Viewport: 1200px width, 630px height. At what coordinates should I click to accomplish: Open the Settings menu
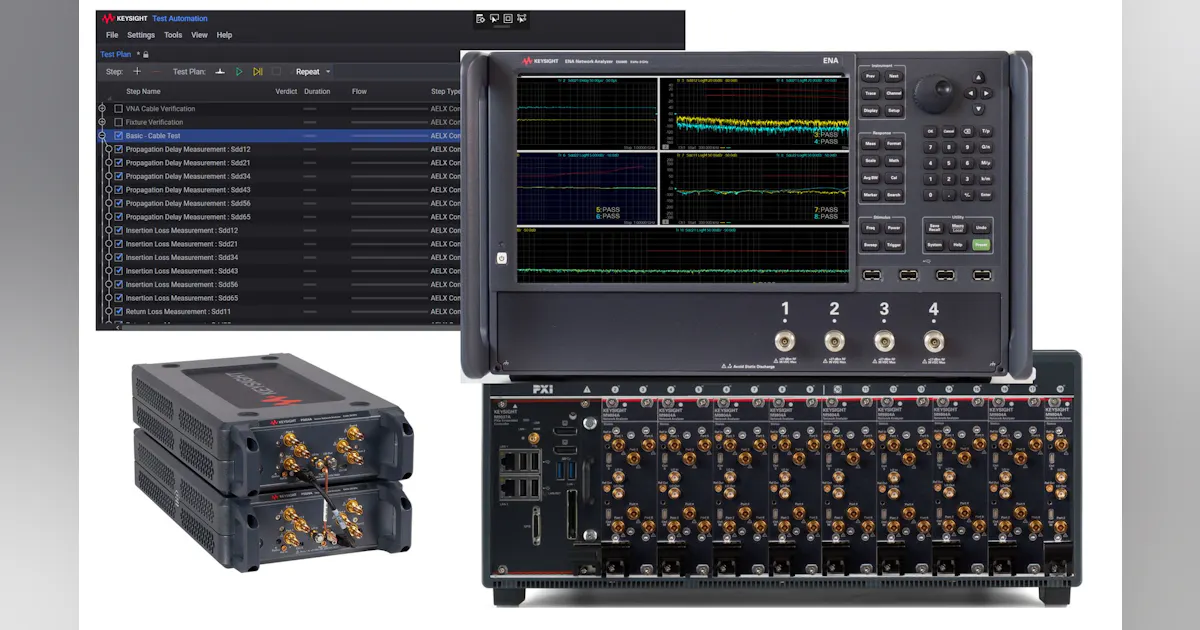click(x=141, y=35)
